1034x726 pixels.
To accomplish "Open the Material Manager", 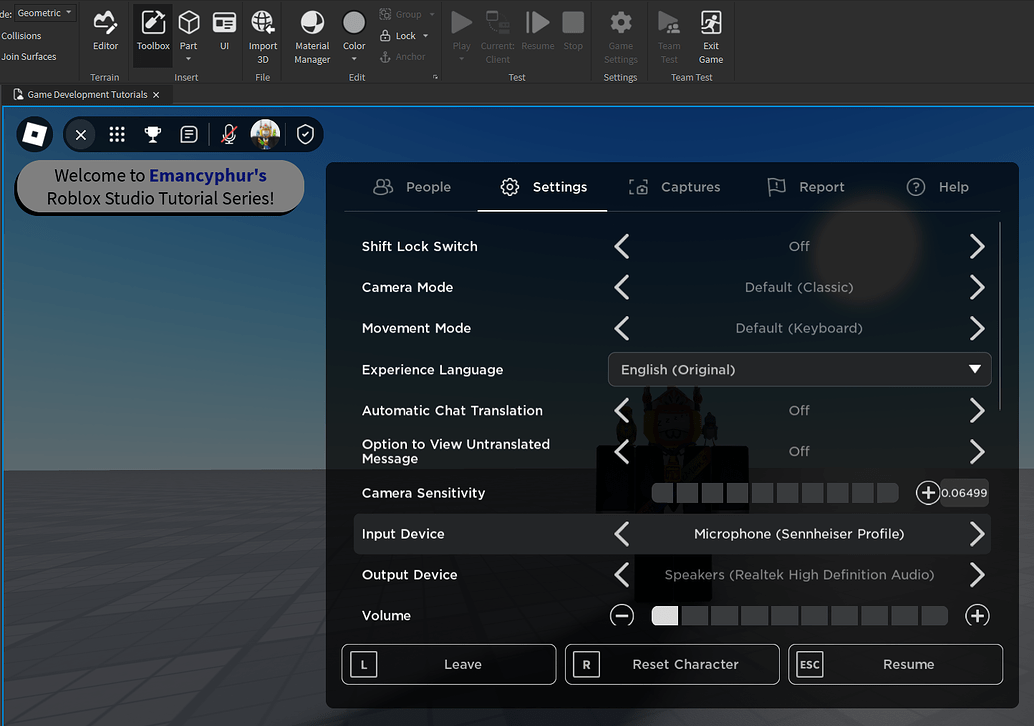I will point(311,36).
